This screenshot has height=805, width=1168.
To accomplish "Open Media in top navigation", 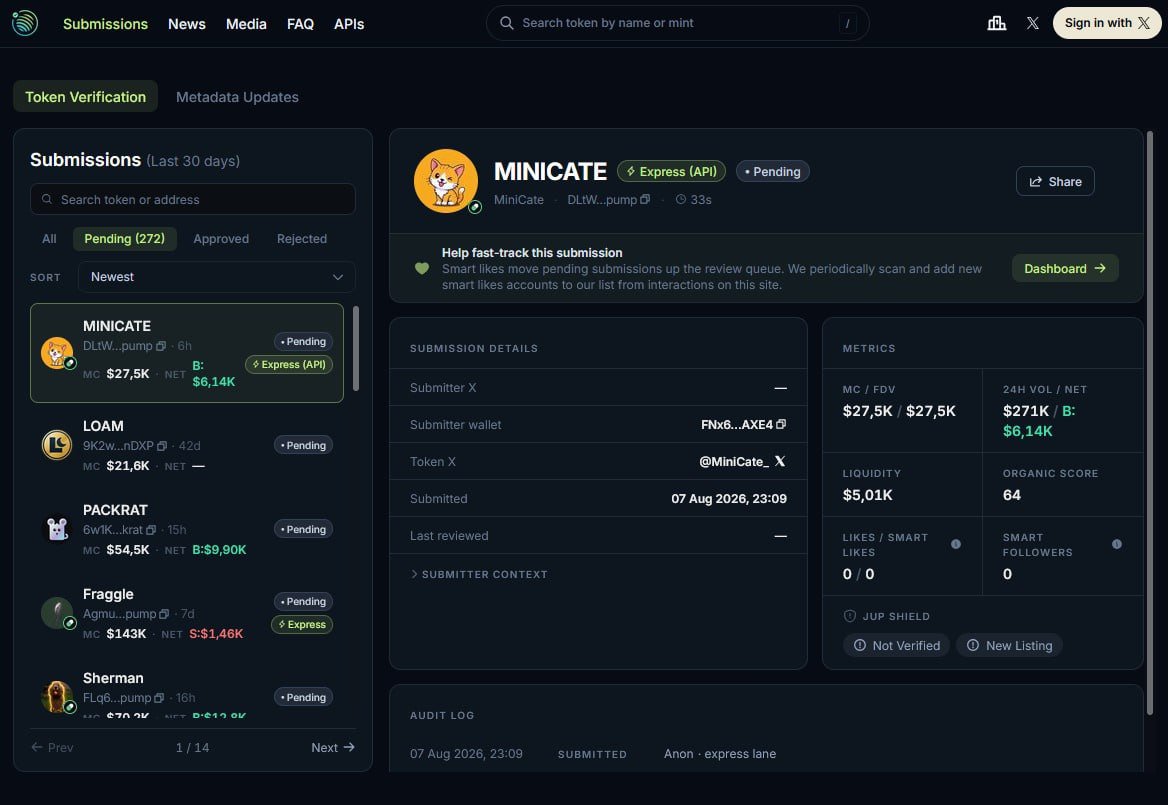I will 246,24.
